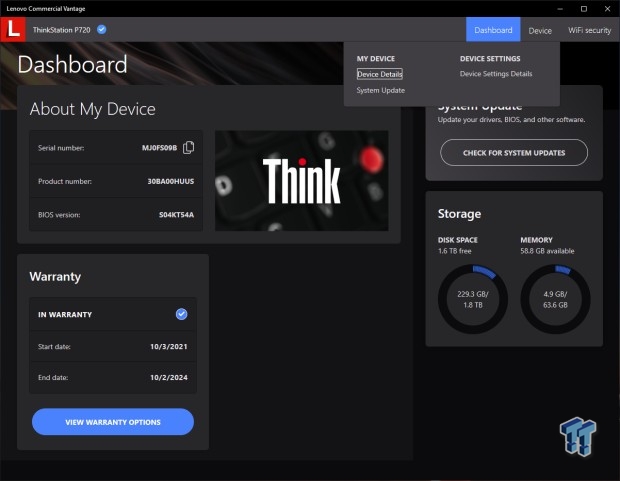Click the Think keyboard image
This screenshot has height=481, width=620.
tap(301, 181)
